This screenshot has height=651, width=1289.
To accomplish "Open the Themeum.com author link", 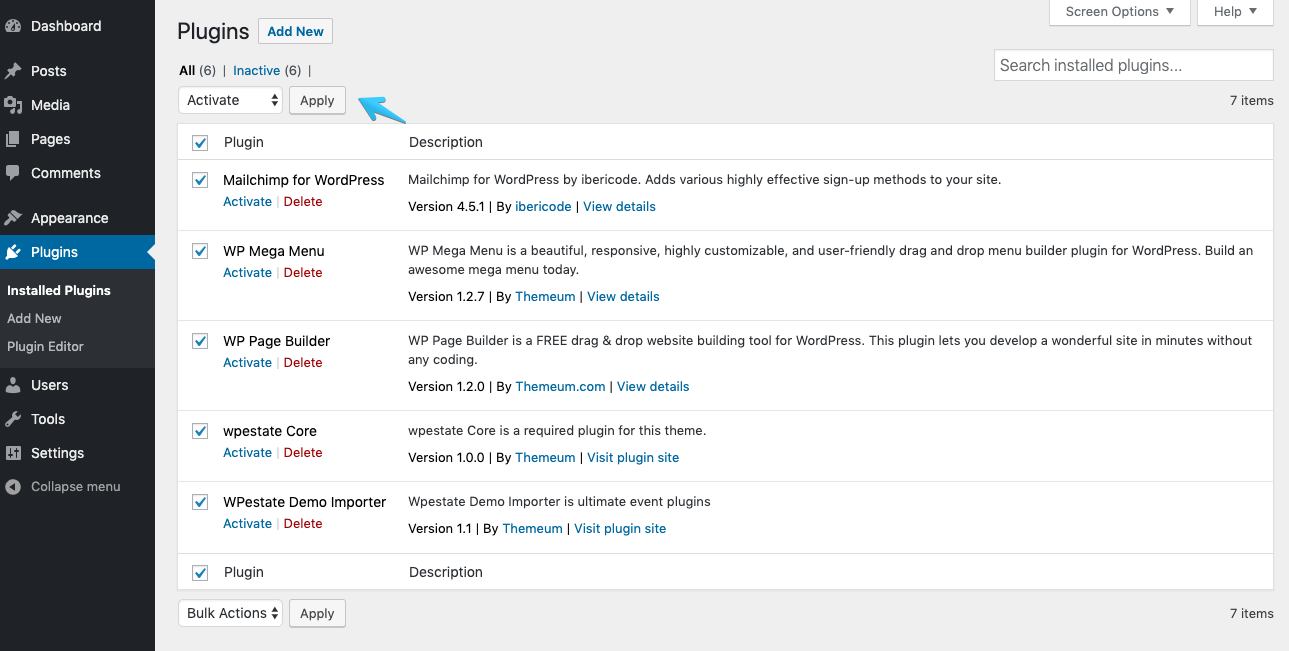I will coord(560,387).
